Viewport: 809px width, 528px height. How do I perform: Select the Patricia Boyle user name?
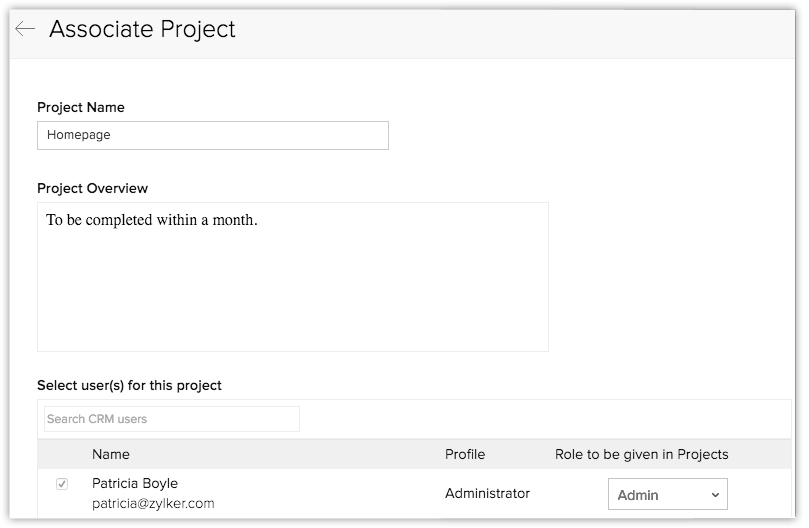pyautogui.click(x=135, y=483)
